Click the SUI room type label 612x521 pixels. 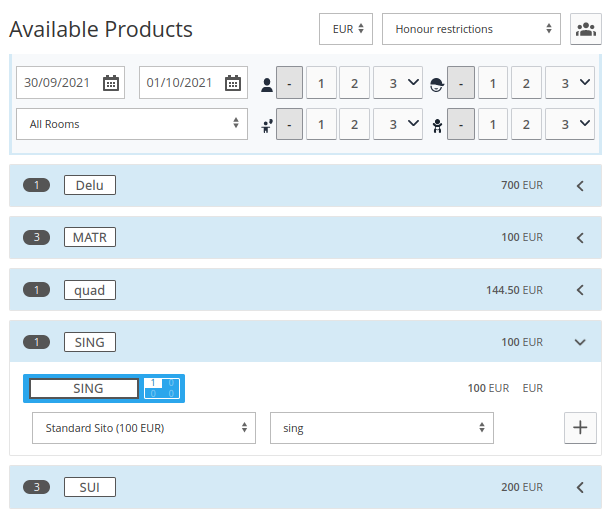90,487
